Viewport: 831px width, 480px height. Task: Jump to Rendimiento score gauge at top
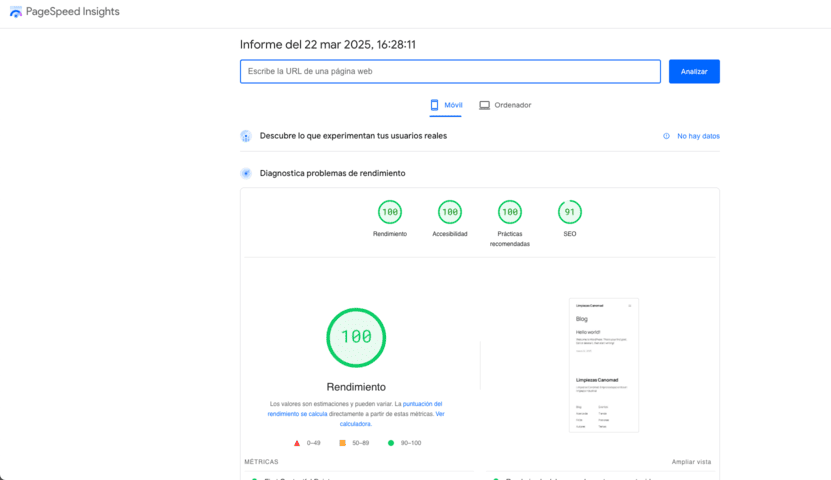[390, 212]
